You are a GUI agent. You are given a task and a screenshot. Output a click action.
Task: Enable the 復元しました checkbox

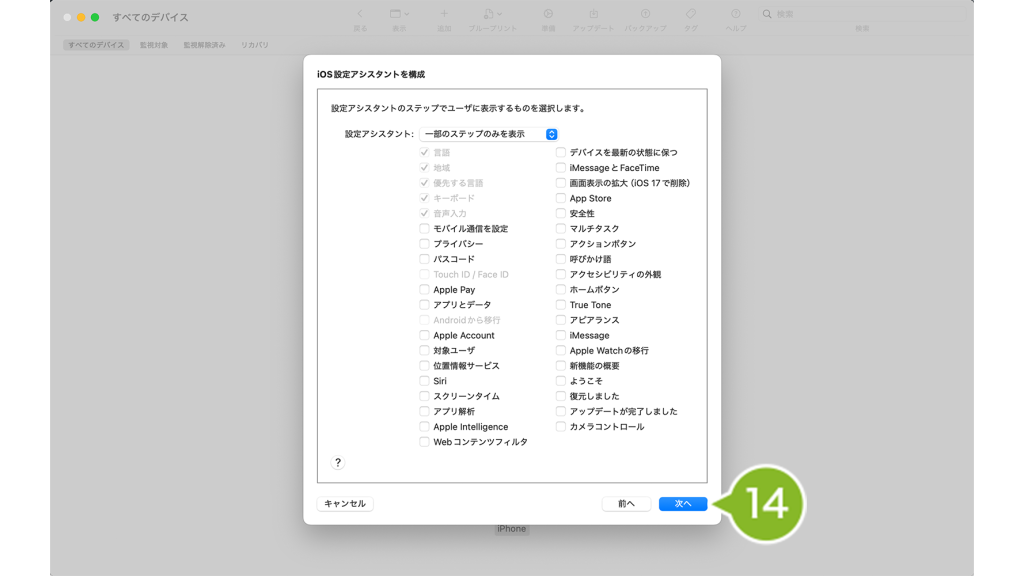click(561, 396)
